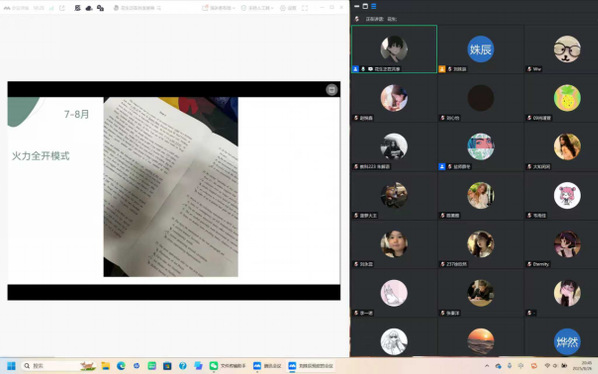The image size is (598, 374).
Task: Show hidden icons via the system tray chevron
Action: pos(487,366)
